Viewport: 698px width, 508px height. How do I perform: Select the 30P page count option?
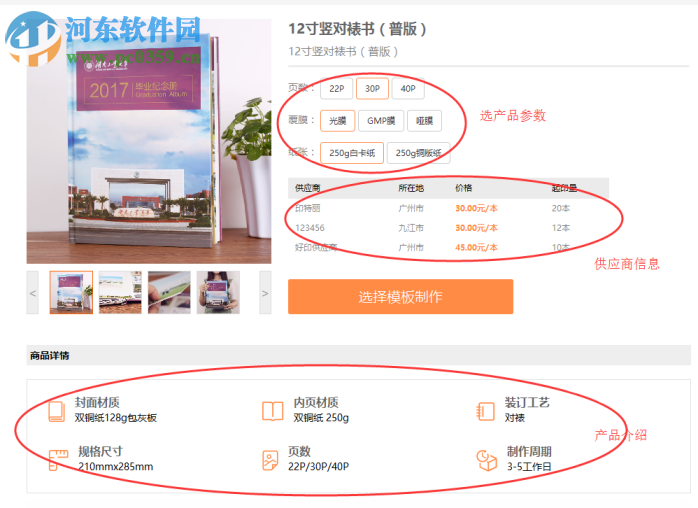(372, 89)
